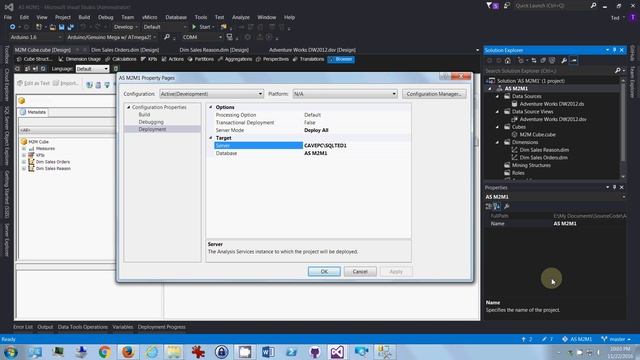This screenshot has height=360, width=640.
Task: Click the Firefox icon in the taskbar
Action: coord(128,352)
